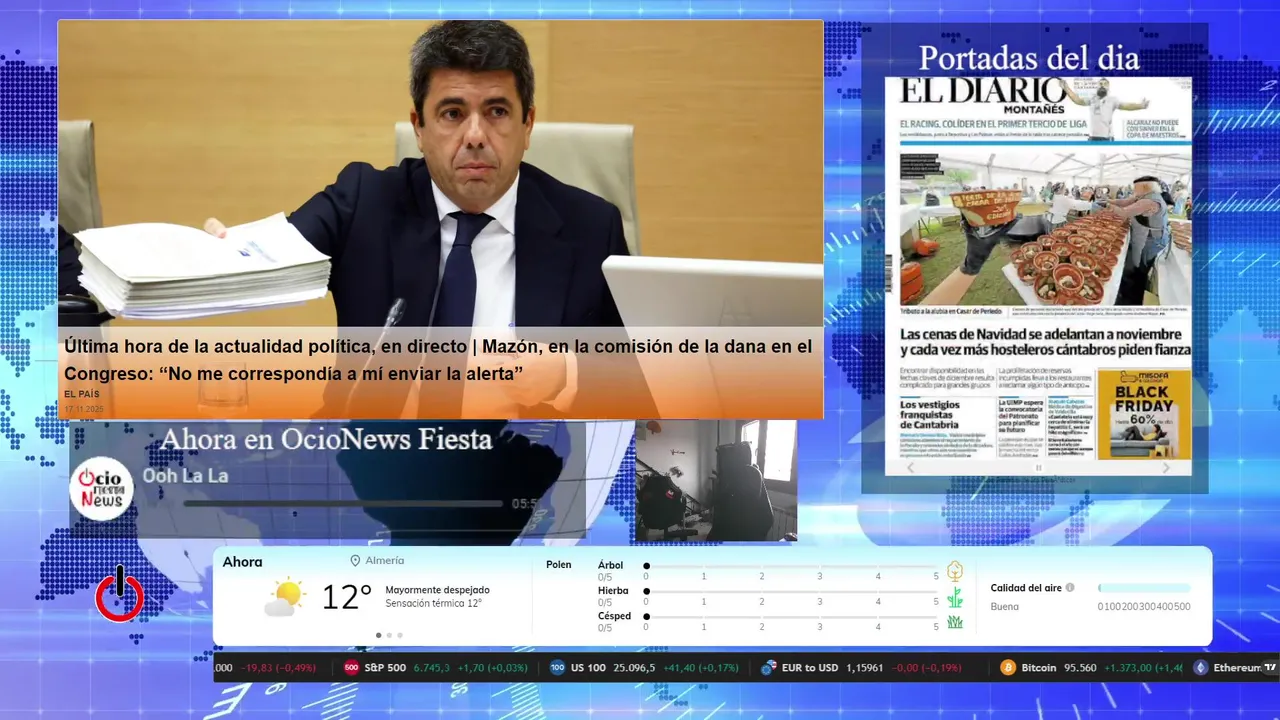Click the Árbol tree pollen icon
Viewport: 1280px width, 720px height.
point(955,571)
